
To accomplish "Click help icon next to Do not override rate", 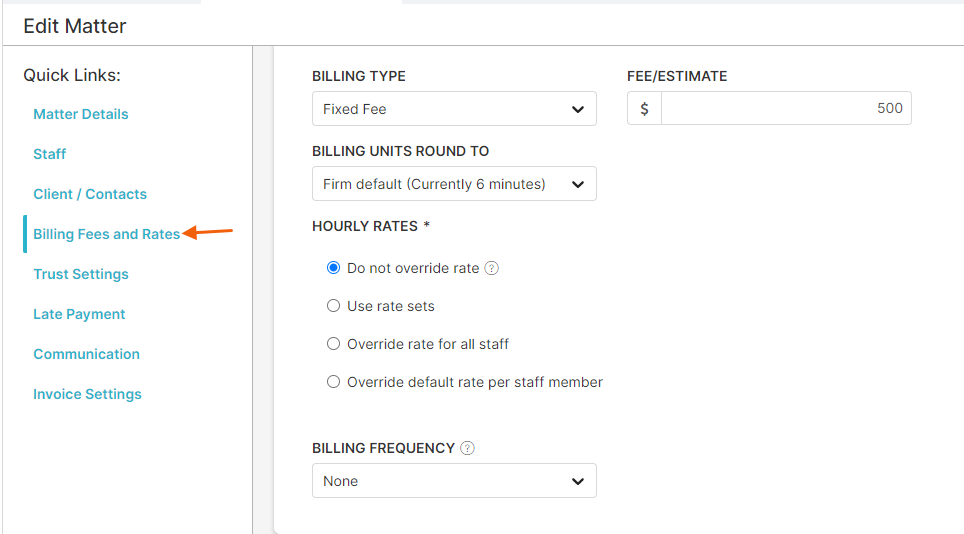I will [x=492, y=269].
